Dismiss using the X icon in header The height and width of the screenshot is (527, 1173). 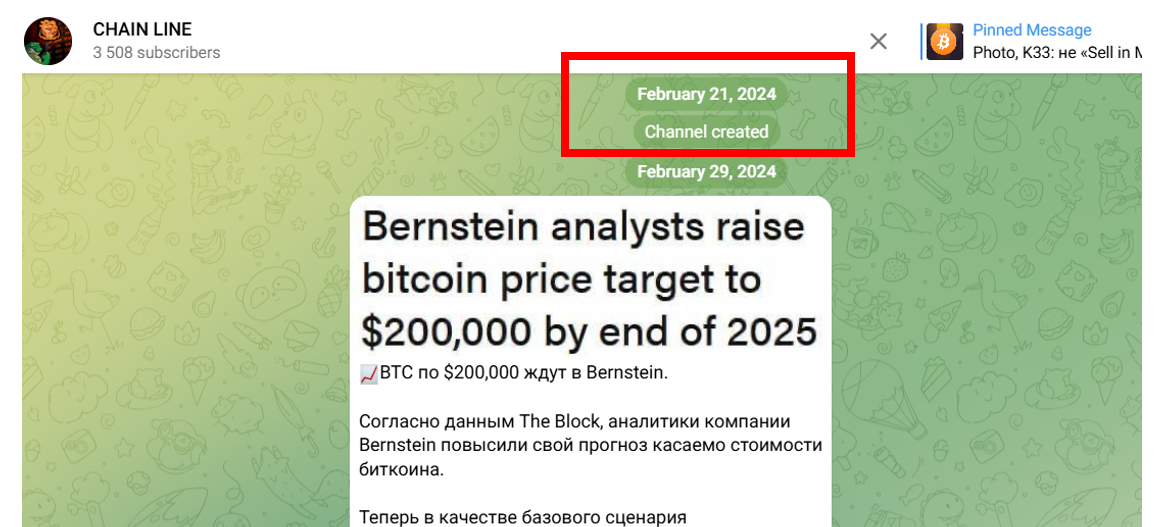pos(878,41)
